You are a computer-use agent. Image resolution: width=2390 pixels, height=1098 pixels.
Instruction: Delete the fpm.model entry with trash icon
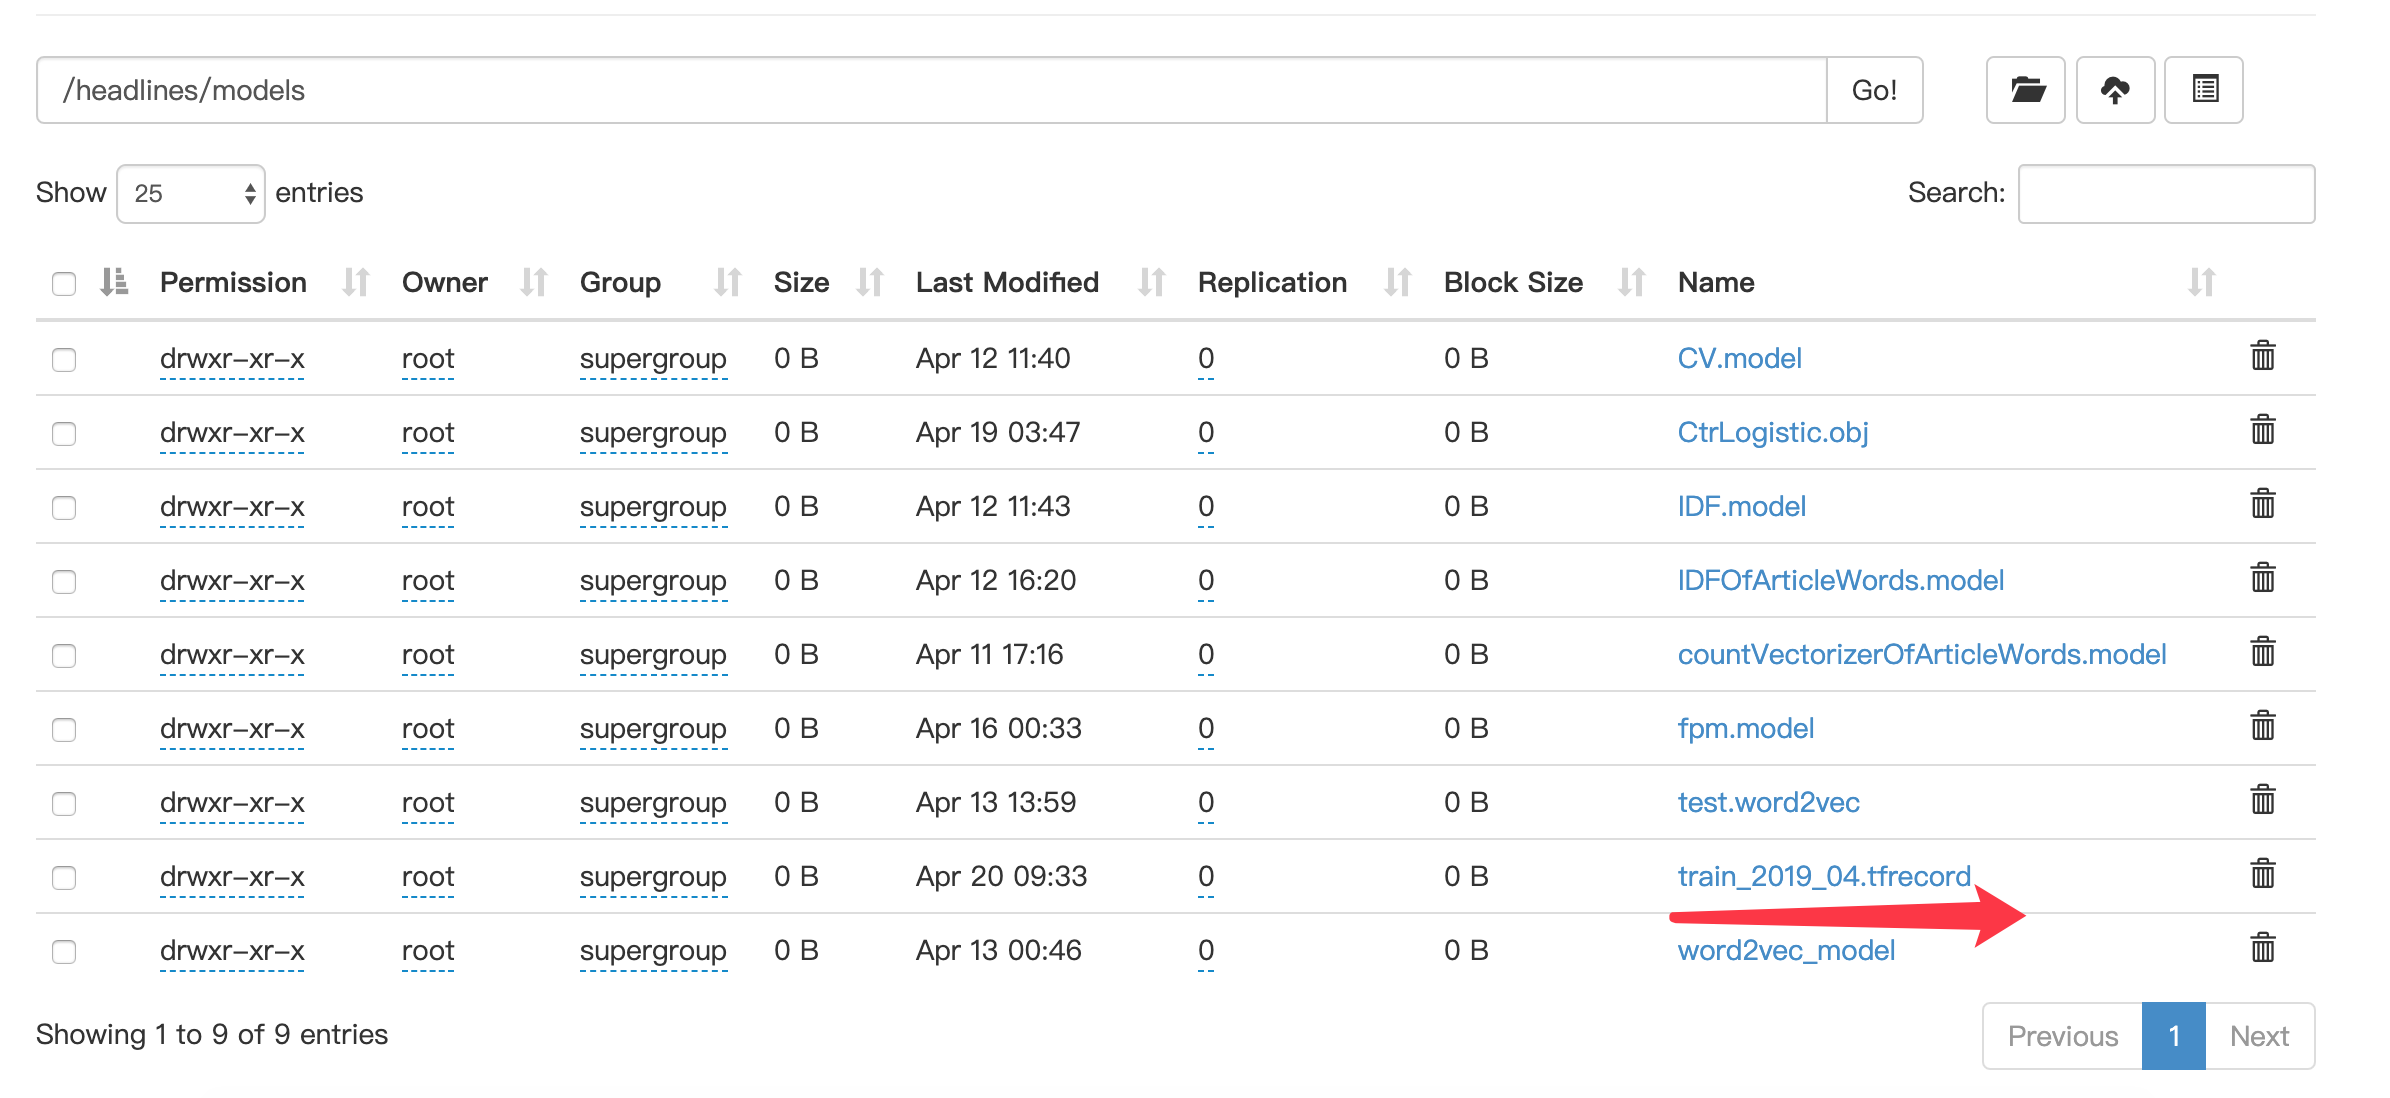tap(2263, 726)
